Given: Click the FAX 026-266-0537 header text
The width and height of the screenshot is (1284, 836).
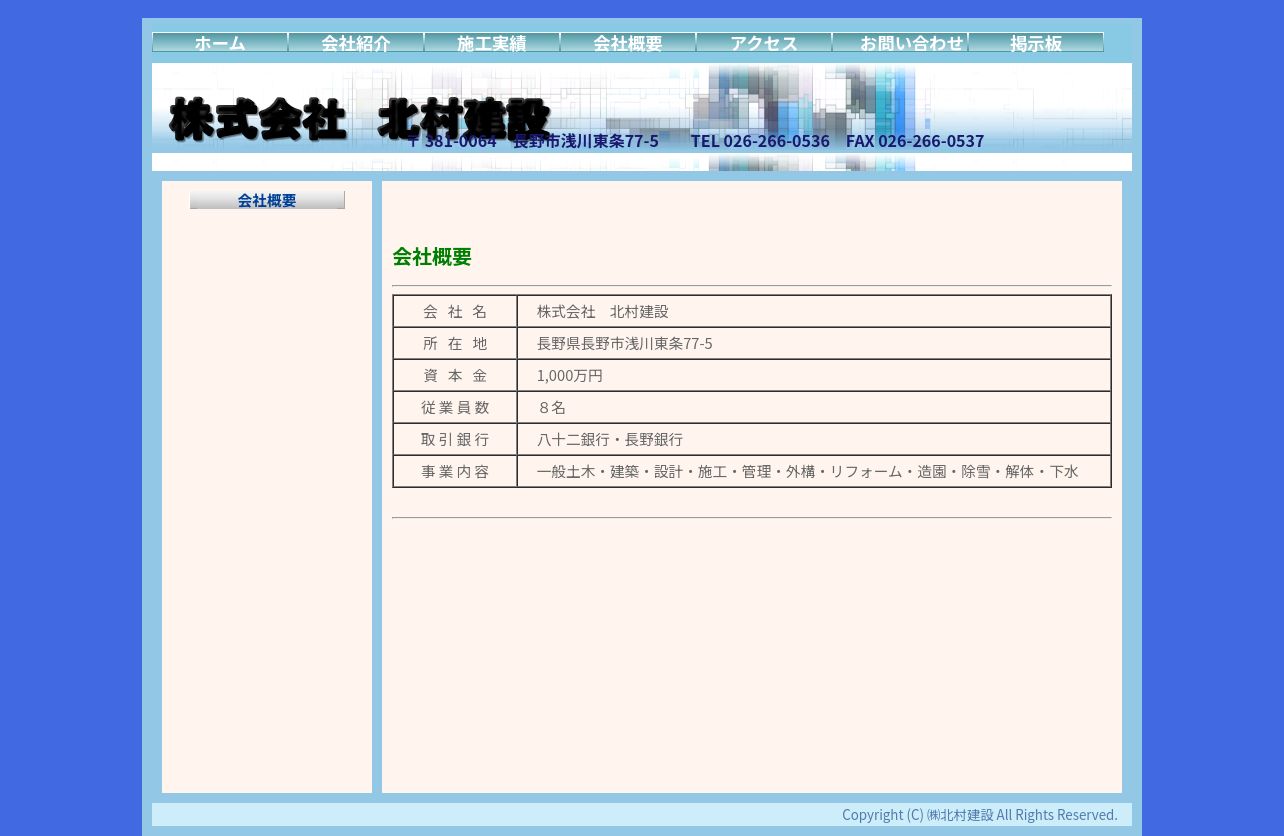Looking at the screenshot, I should click(915, 141).
